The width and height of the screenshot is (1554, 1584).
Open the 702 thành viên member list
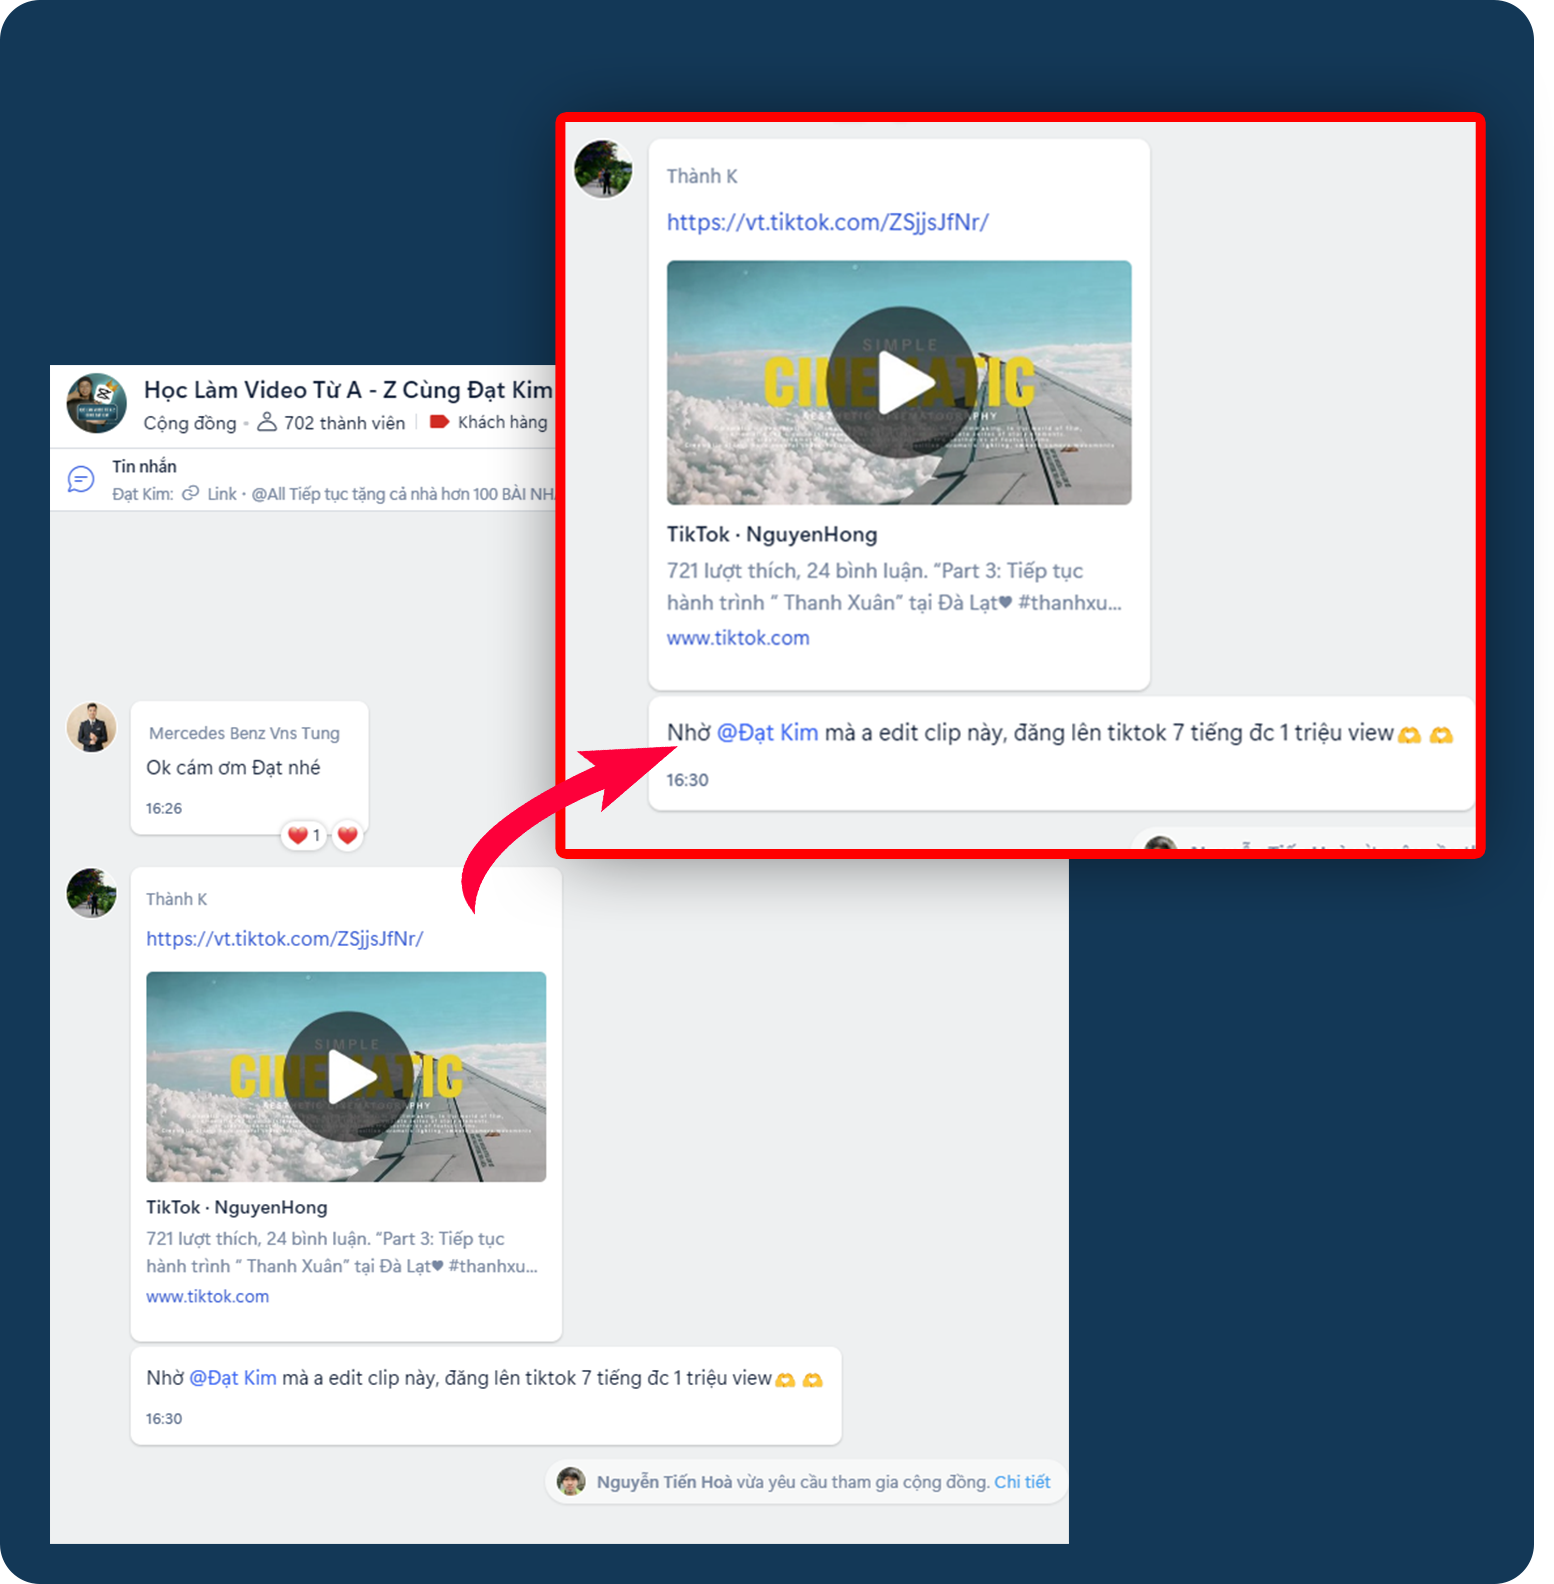[332, 423]
